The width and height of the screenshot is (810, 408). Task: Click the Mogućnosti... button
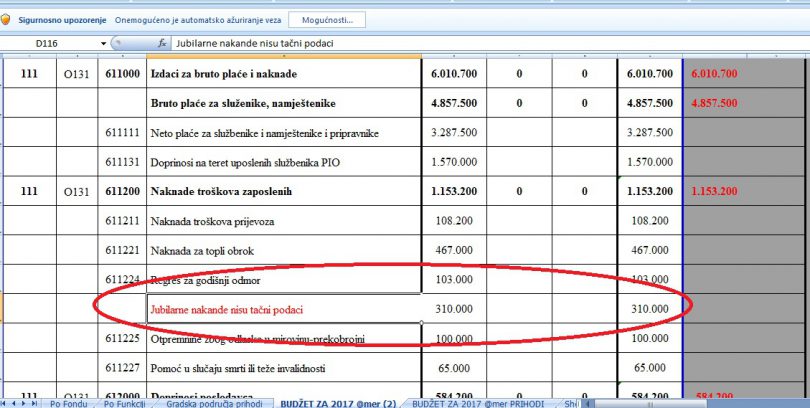click(326, 19)
